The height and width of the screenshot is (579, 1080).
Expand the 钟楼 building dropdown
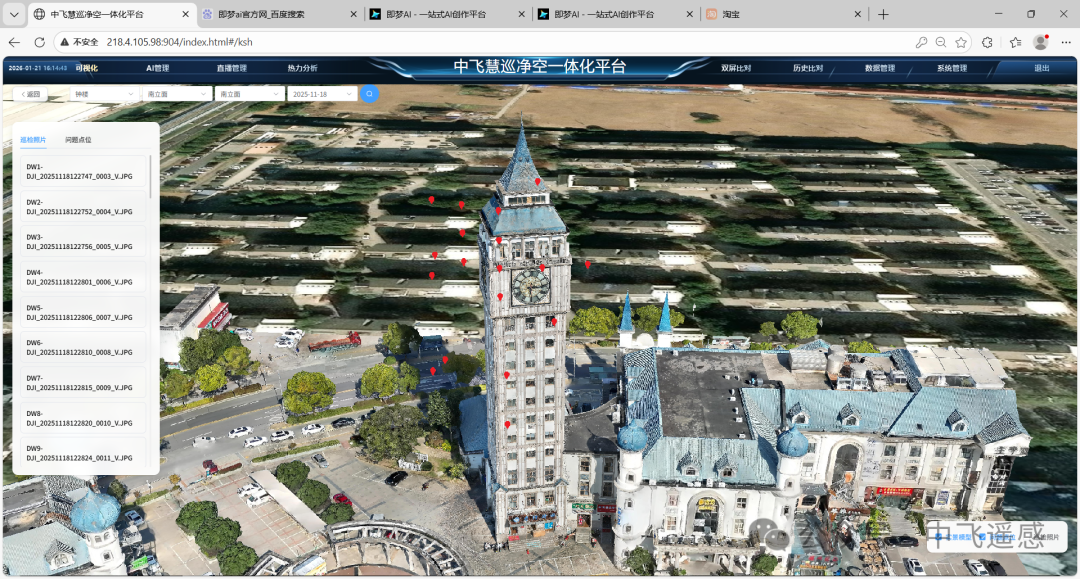pos(104,93)
